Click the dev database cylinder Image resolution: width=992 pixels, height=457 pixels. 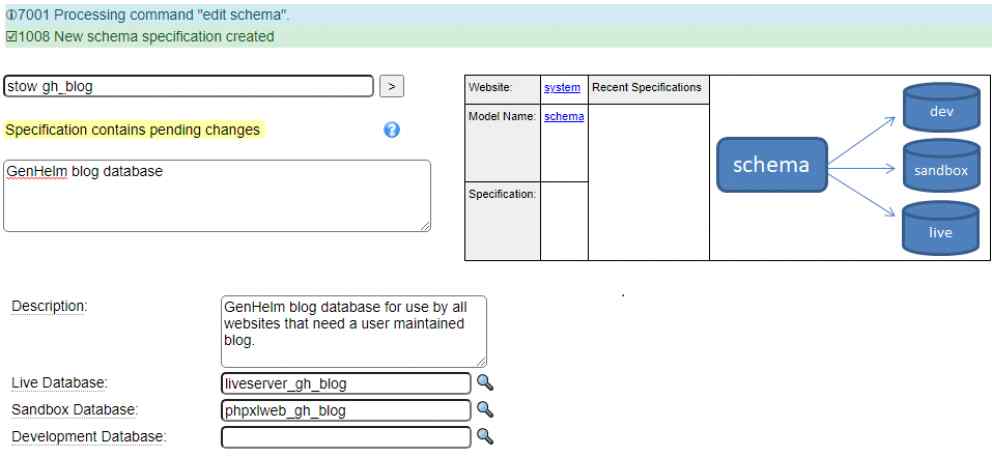coord(941,108)
